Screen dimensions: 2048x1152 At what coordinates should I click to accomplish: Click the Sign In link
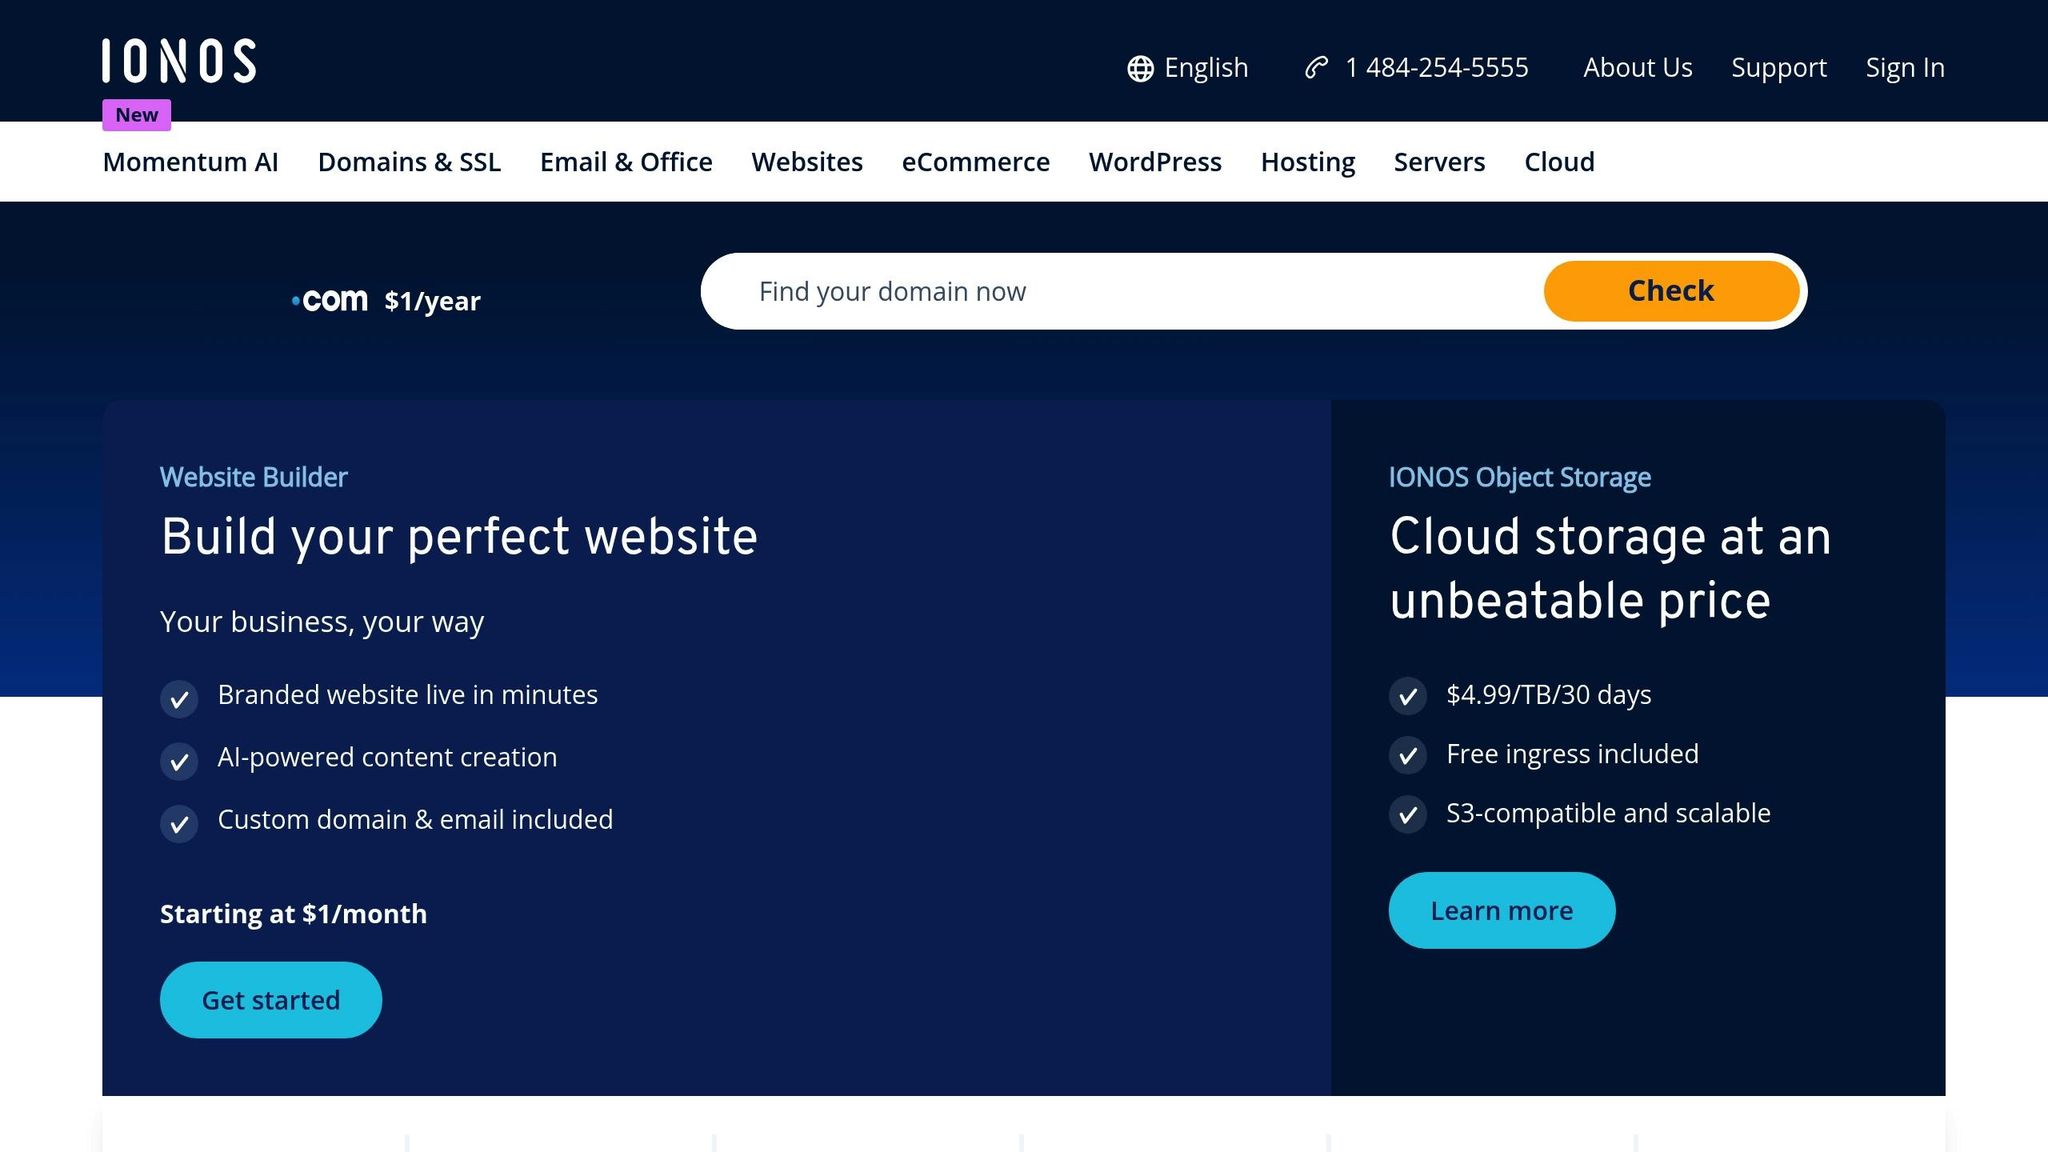(x=1904, y=68)
